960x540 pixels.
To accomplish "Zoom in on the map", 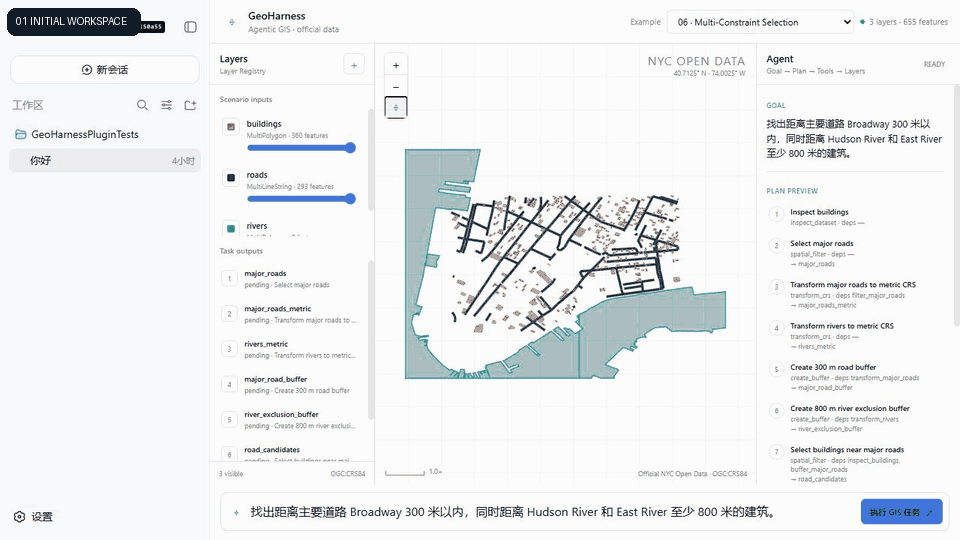I will click(396, 66).
